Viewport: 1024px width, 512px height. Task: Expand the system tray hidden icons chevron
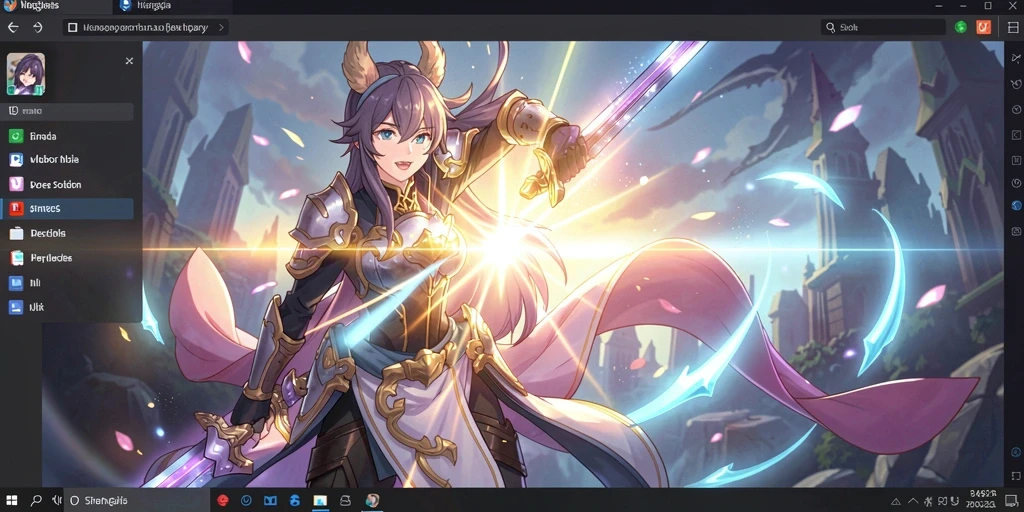click(913, 501)
